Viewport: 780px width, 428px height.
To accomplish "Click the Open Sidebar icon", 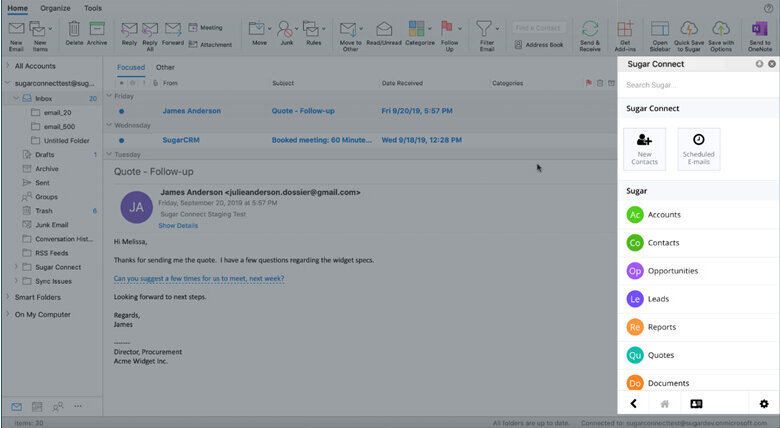I will [660, 29].
